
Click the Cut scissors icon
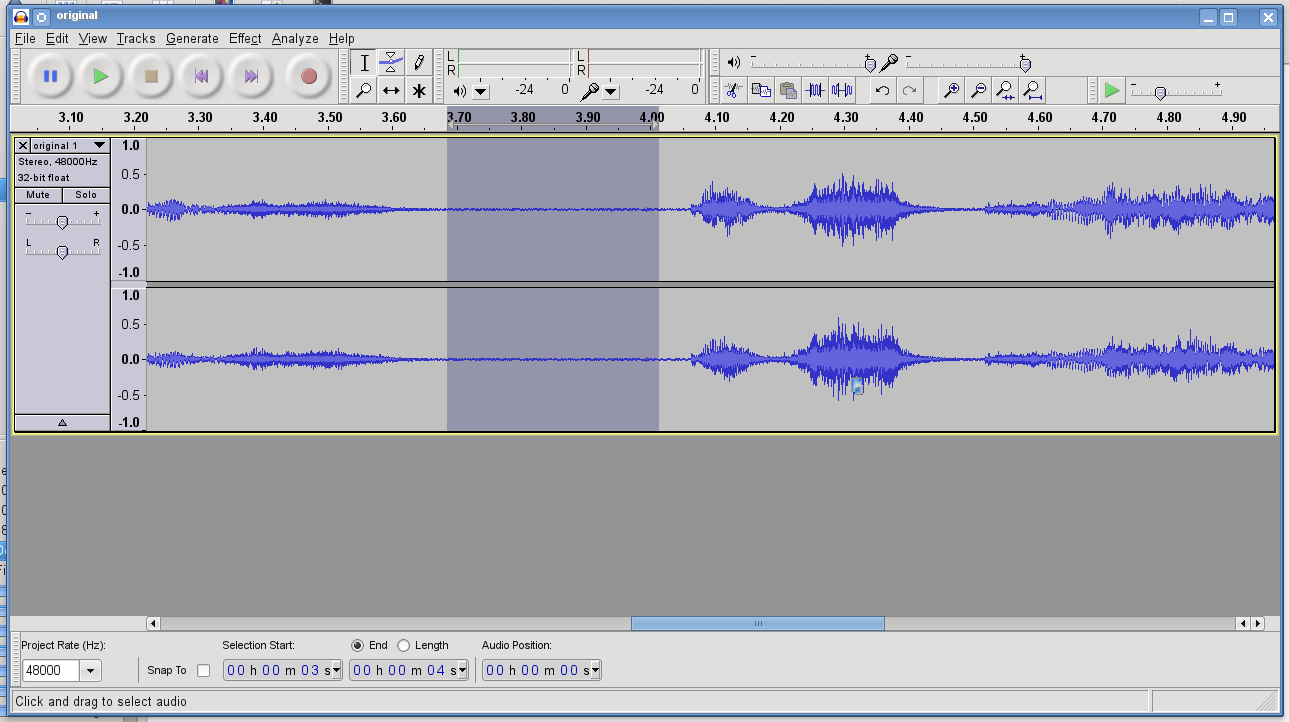[733, 91]
